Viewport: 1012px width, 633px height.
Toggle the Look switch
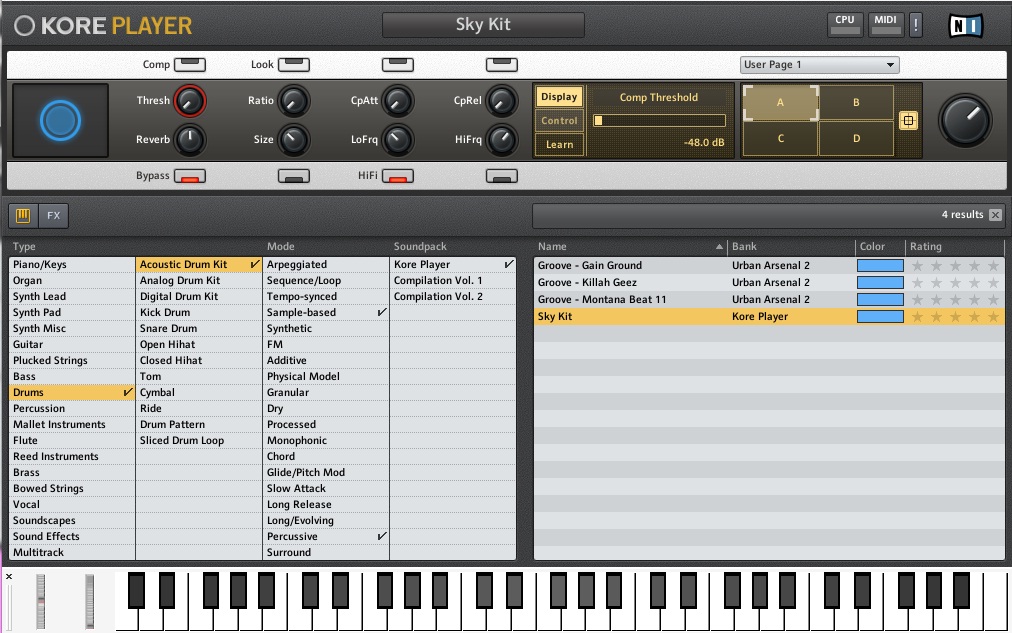(x=294, y=65)
